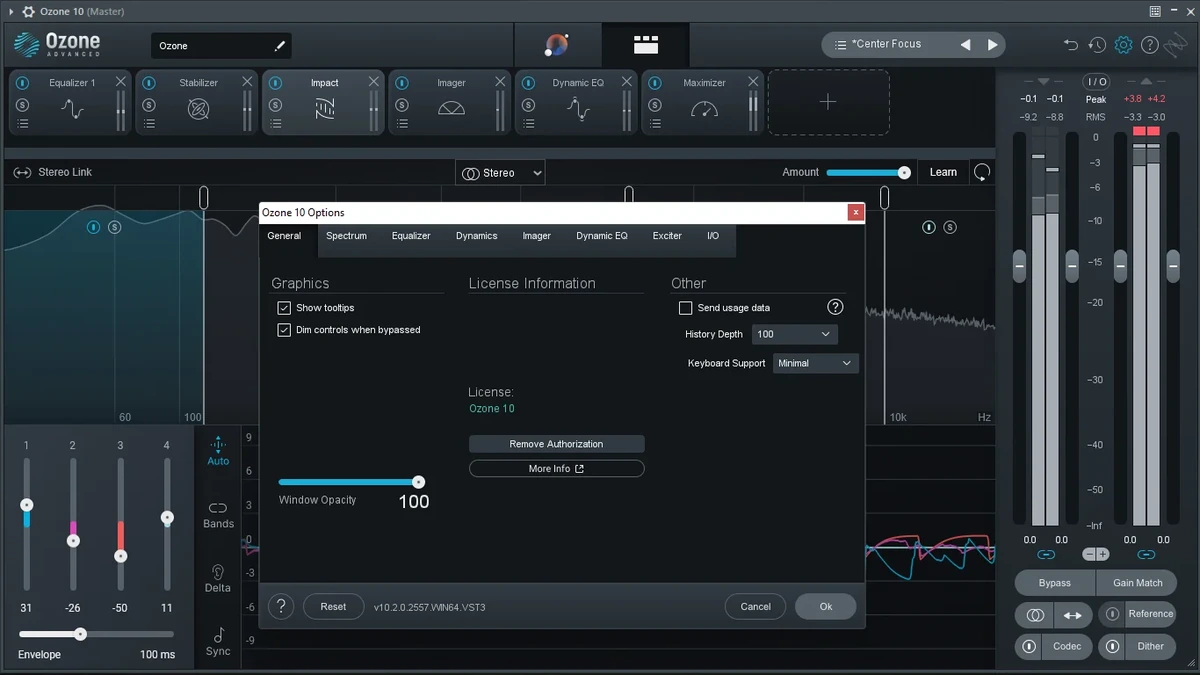Toggle power on the Dynamic EQ module

(x=528, y=83)
